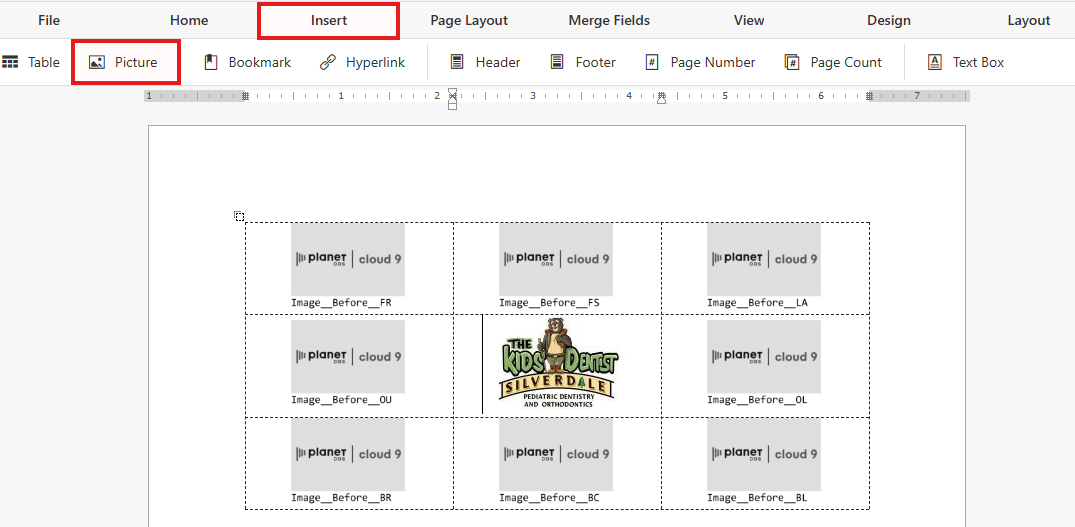
Task: Click the Page Count icon
Action: 792,62
